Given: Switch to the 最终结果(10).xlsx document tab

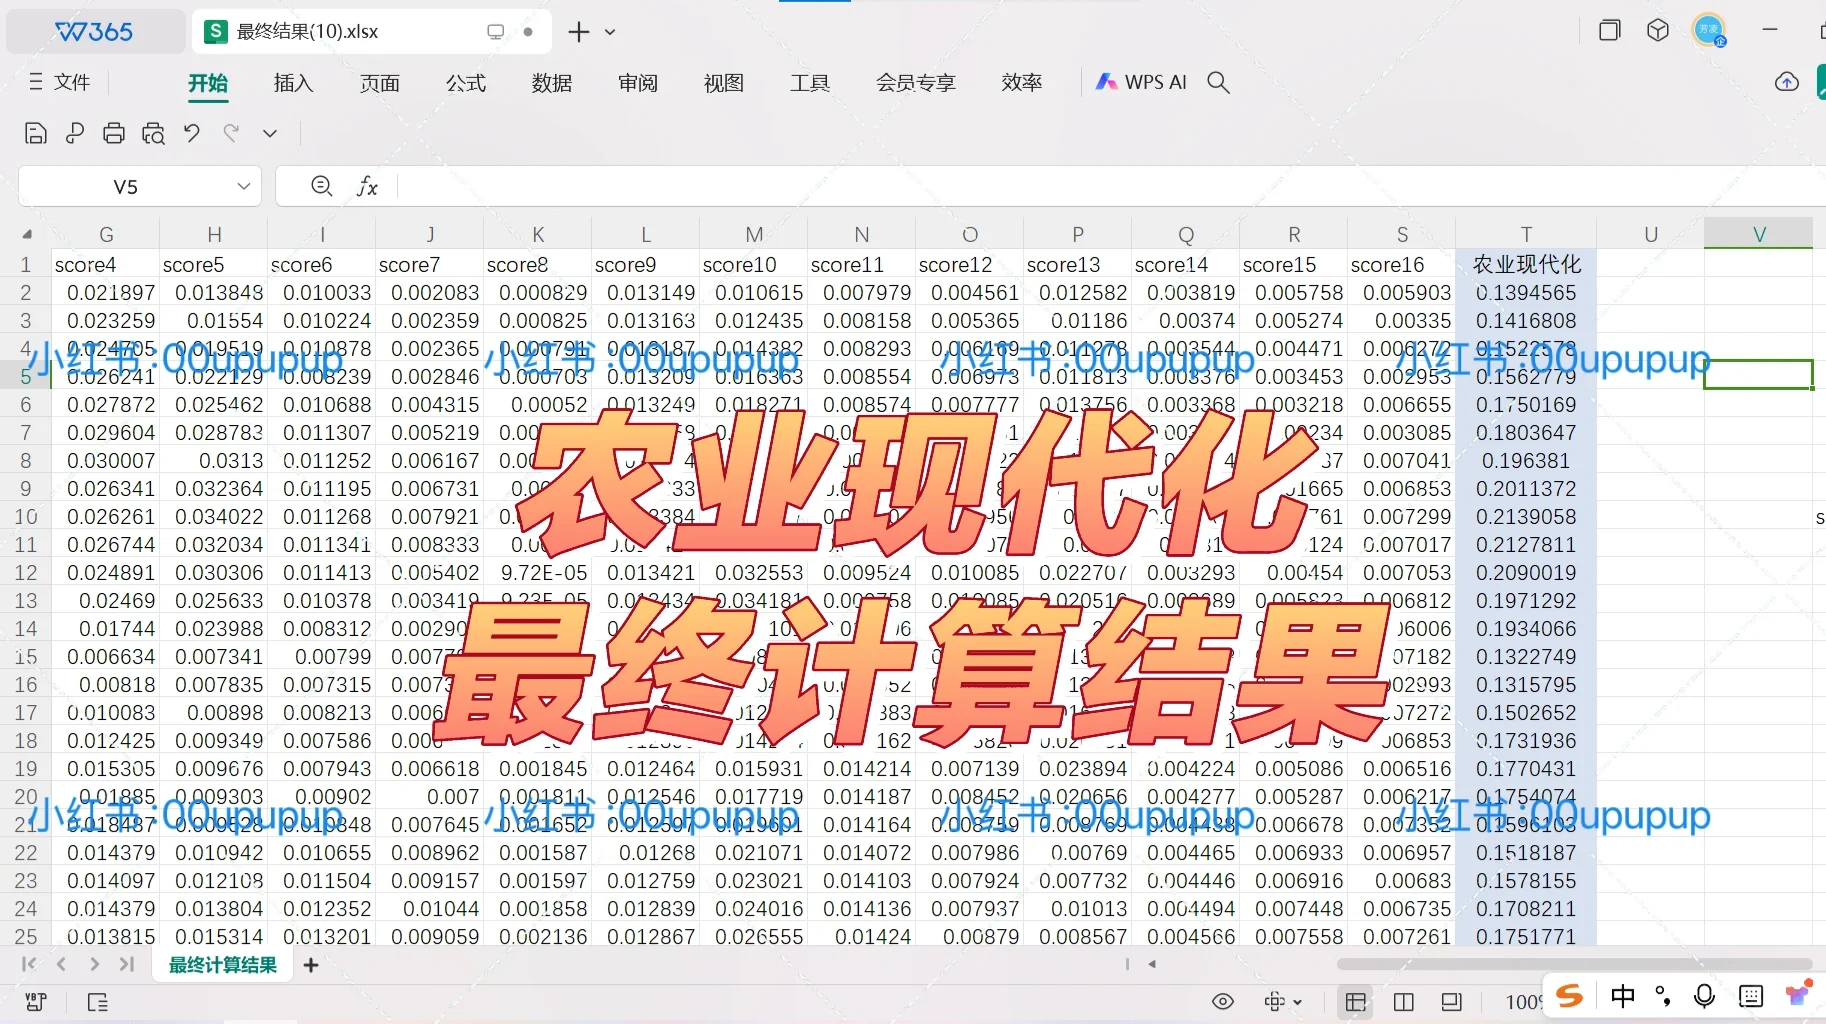Looking at the screenshot, I should click(370, 32).
